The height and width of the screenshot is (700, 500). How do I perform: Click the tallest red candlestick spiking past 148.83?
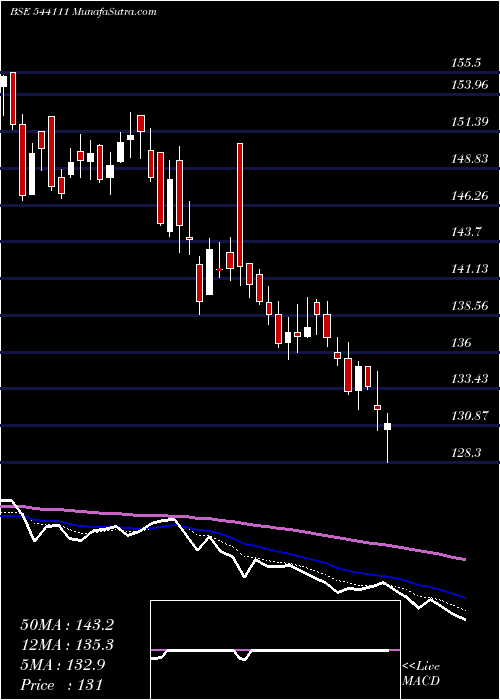click(x=240, y=205)
